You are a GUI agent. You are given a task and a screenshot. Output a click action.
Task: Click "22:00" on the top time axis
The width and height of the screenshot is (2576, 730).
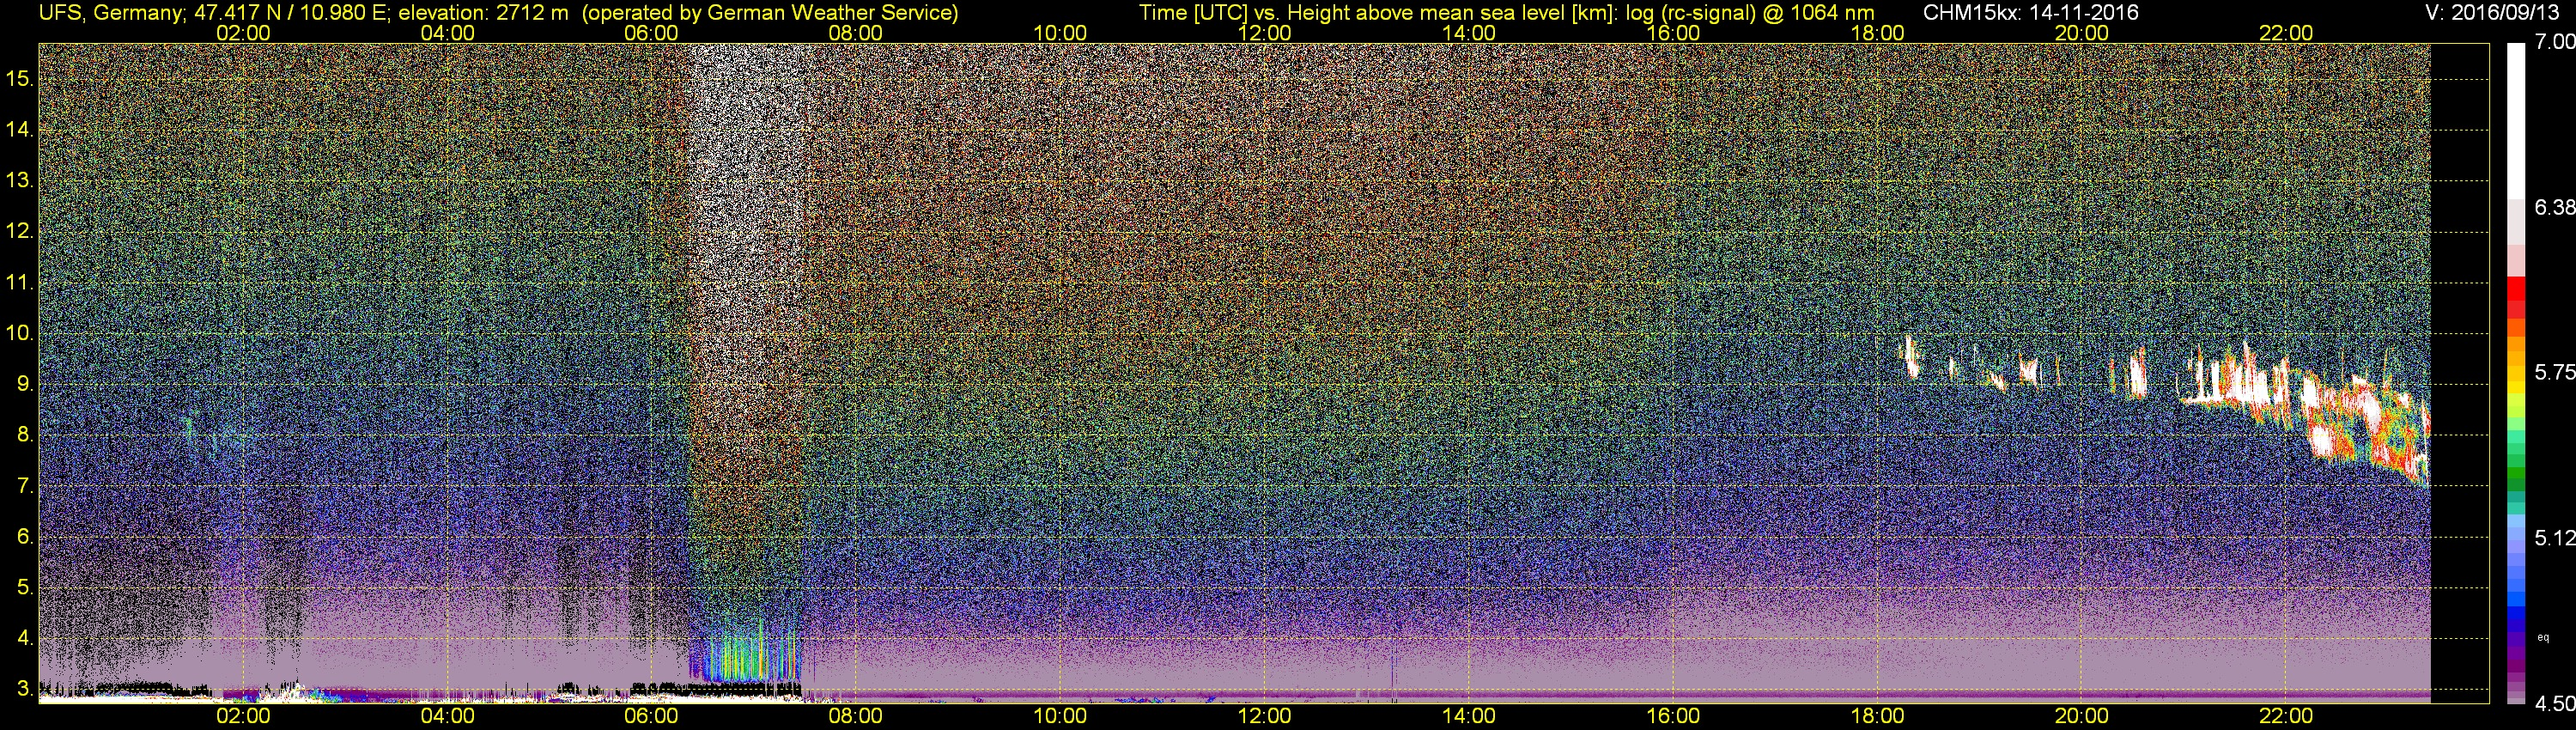coord(2286,33)
